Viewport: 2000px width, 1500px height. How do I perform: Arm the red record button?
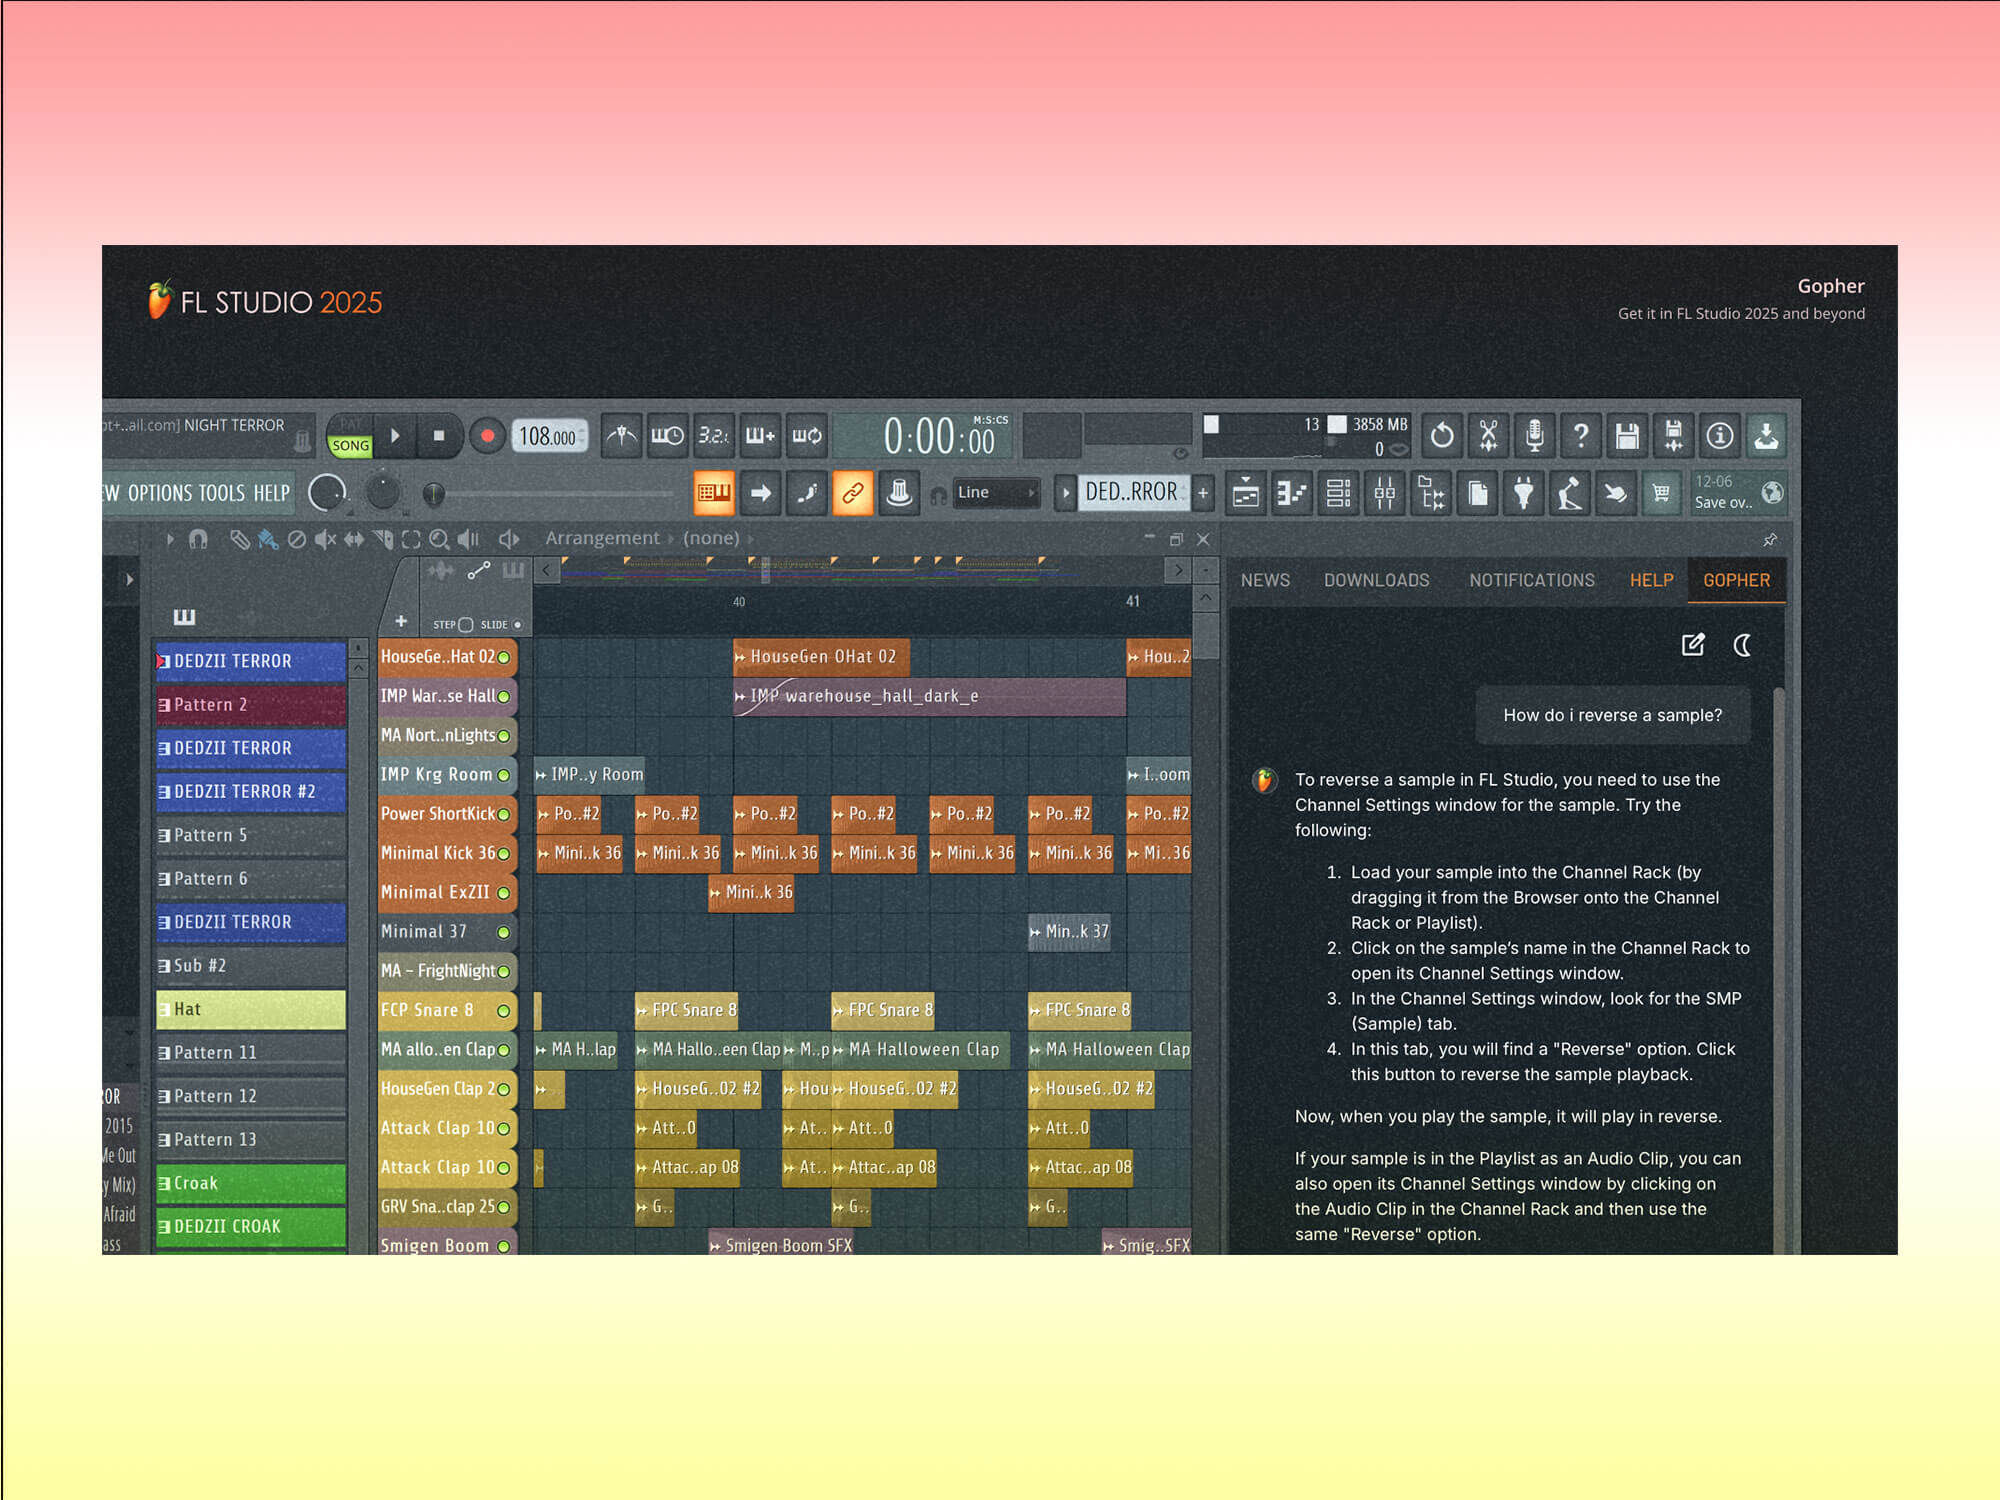[x=487, y=436]
